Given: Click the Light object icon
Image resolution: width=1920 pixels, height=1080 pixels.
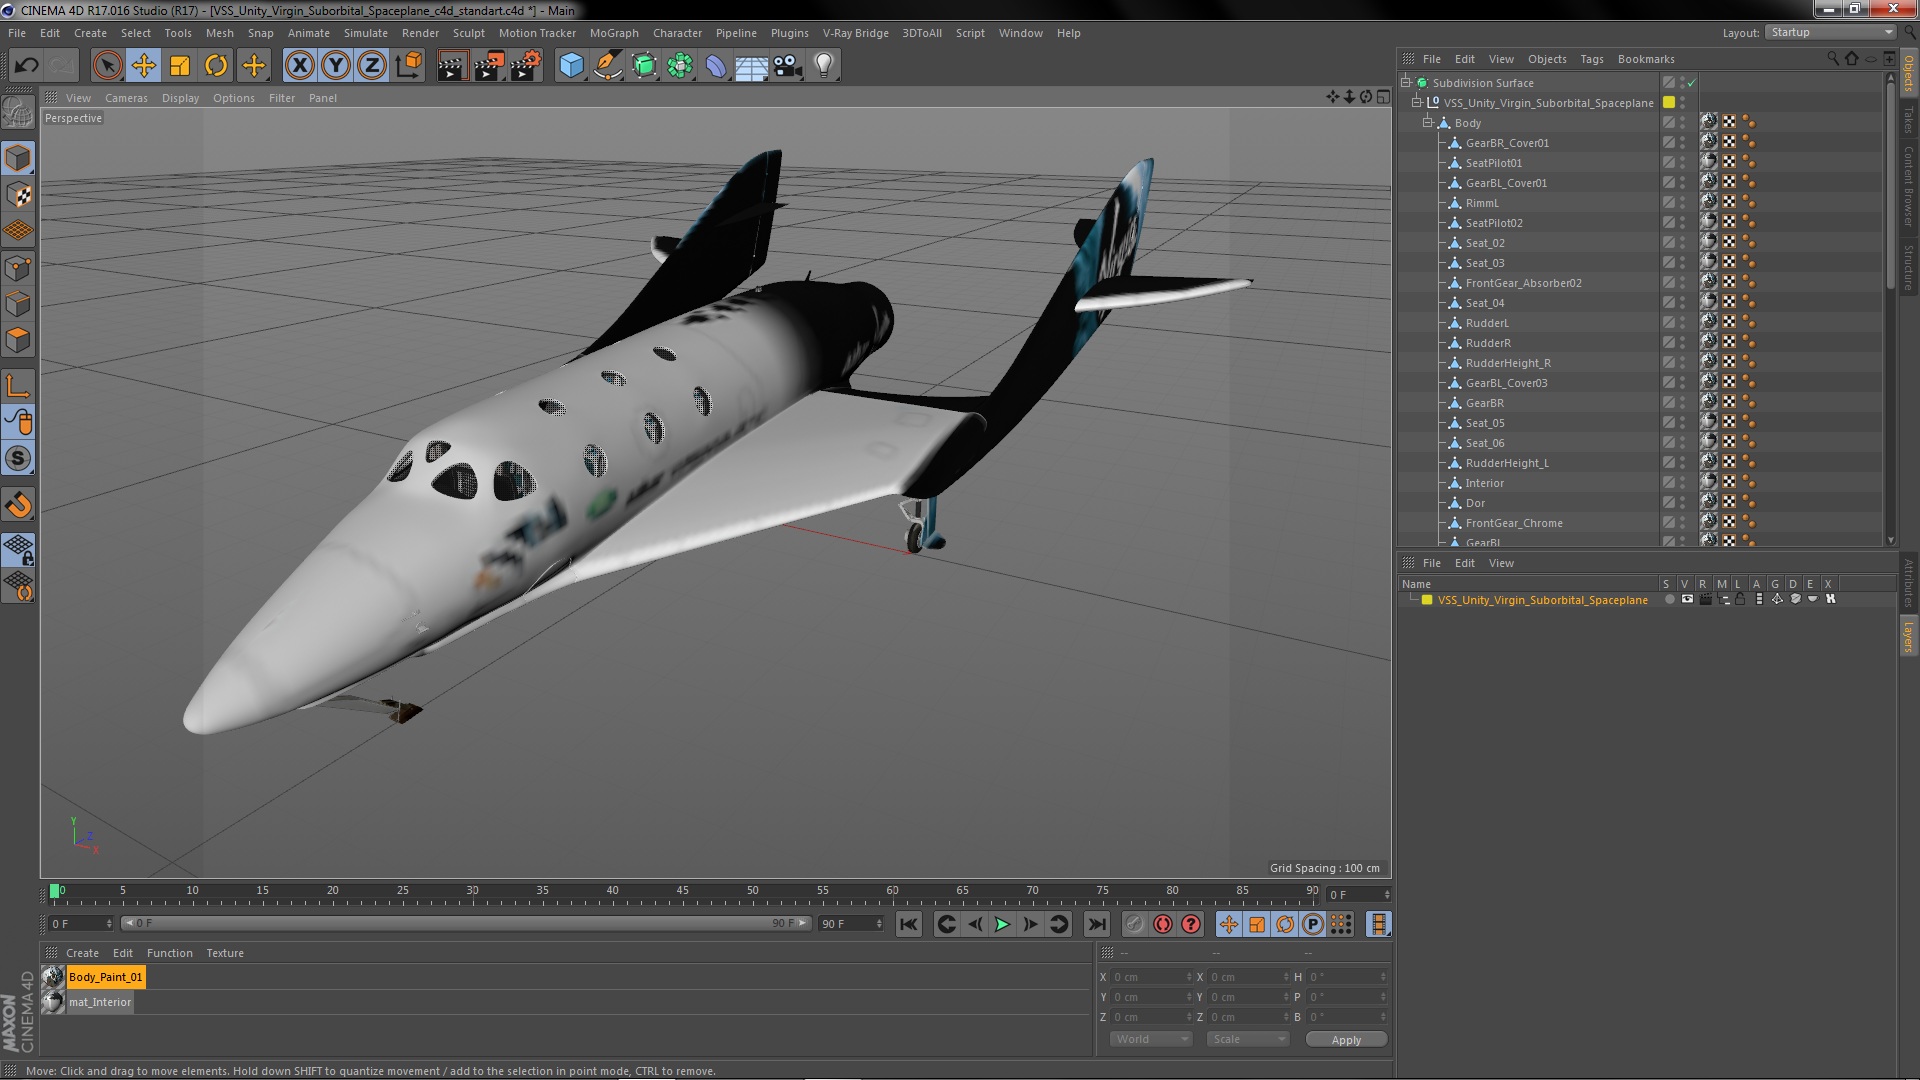Looking at the screenshot, I should (823, 66).
